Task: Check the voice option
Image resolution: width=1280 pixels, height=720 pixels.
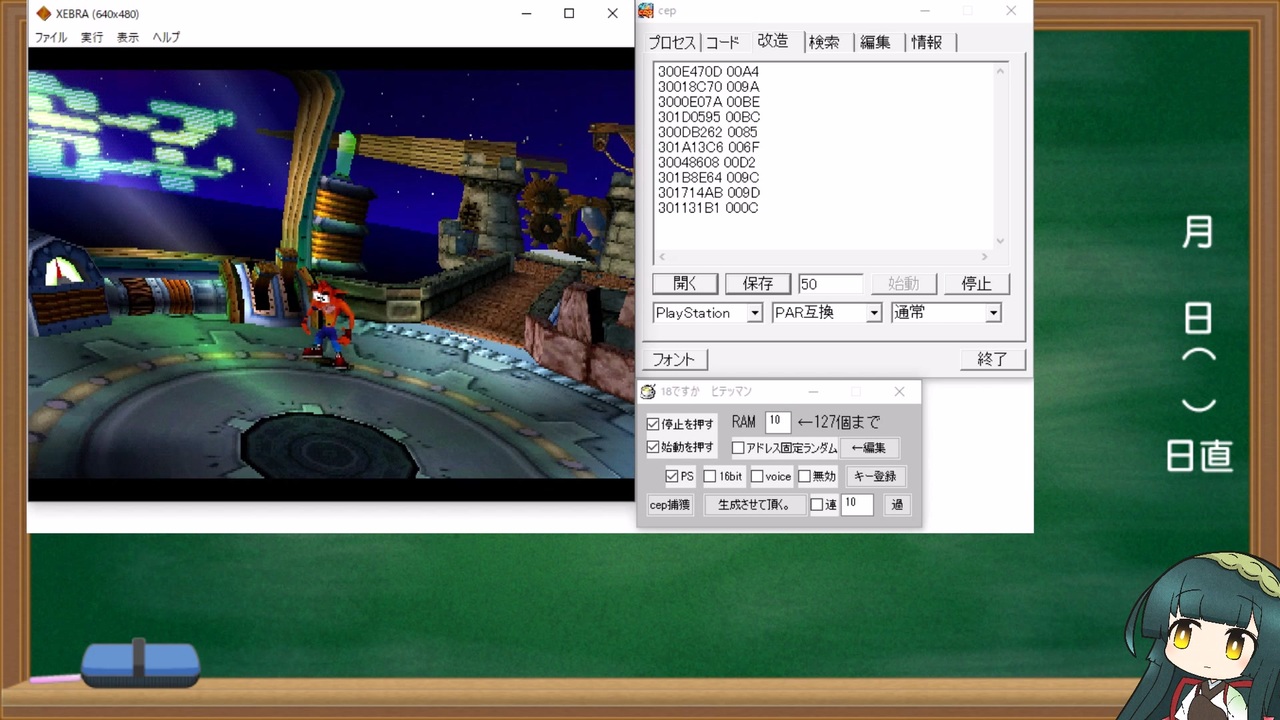Action: coord(757,477)
